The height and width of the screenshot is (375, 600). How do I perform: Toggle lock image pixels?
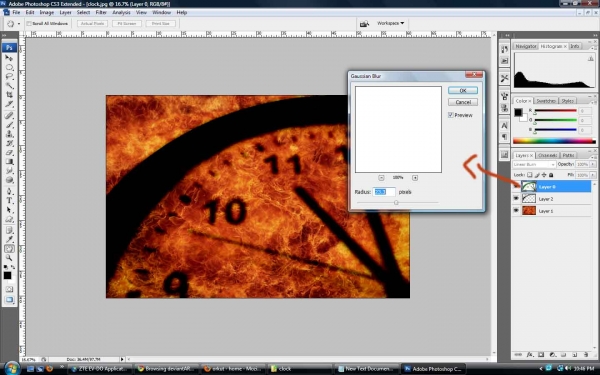[537, 175]
